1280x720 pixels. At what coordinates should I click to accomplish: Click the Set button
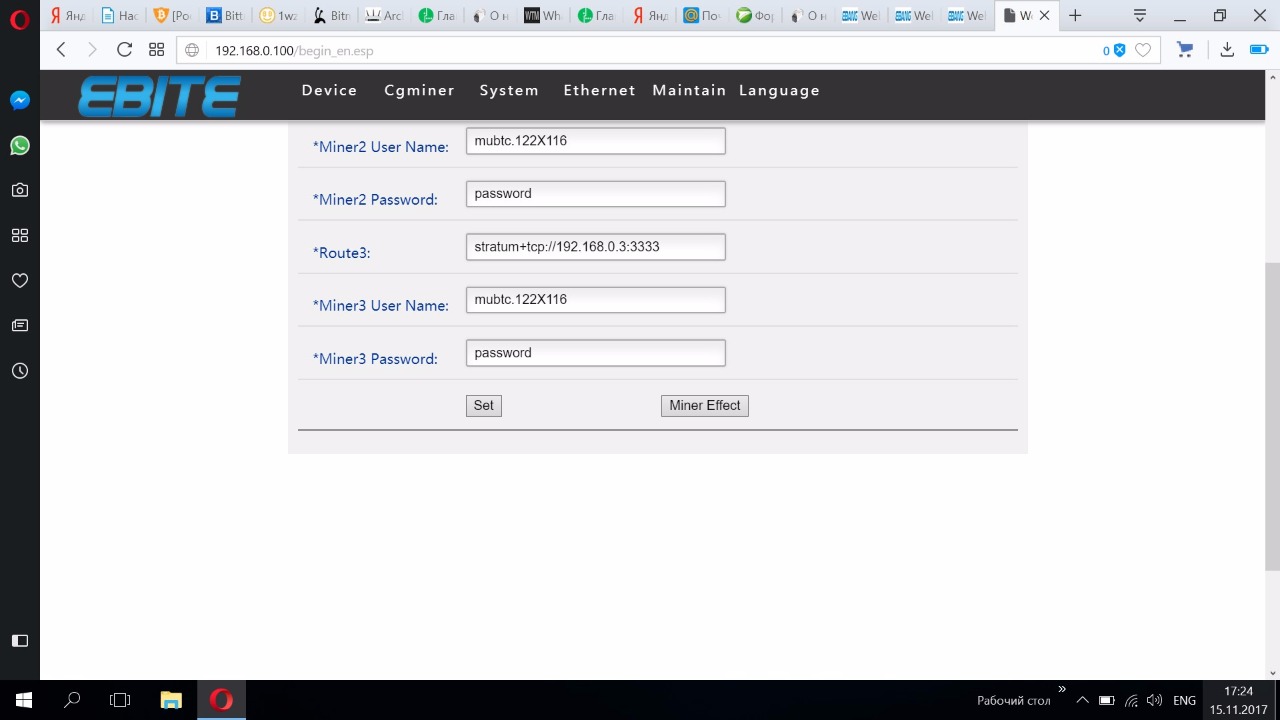click(x=483, y=406)
